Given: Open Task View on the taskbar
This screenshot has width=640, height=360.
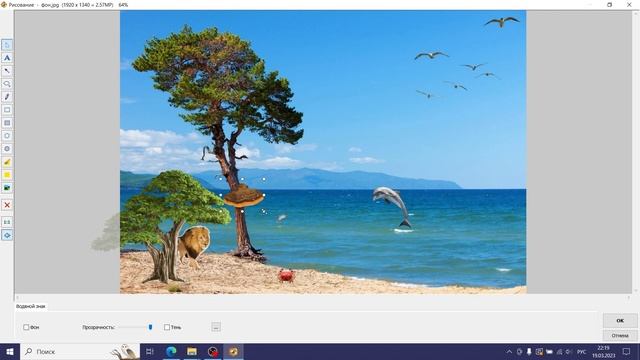Looking at the screenshot, I should (150, 351).
